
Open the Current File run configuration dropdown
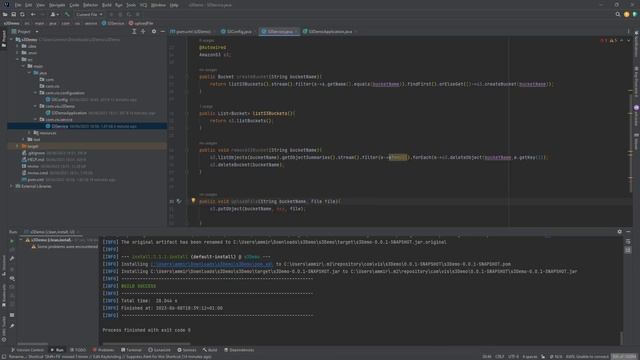tap(89, 14)
